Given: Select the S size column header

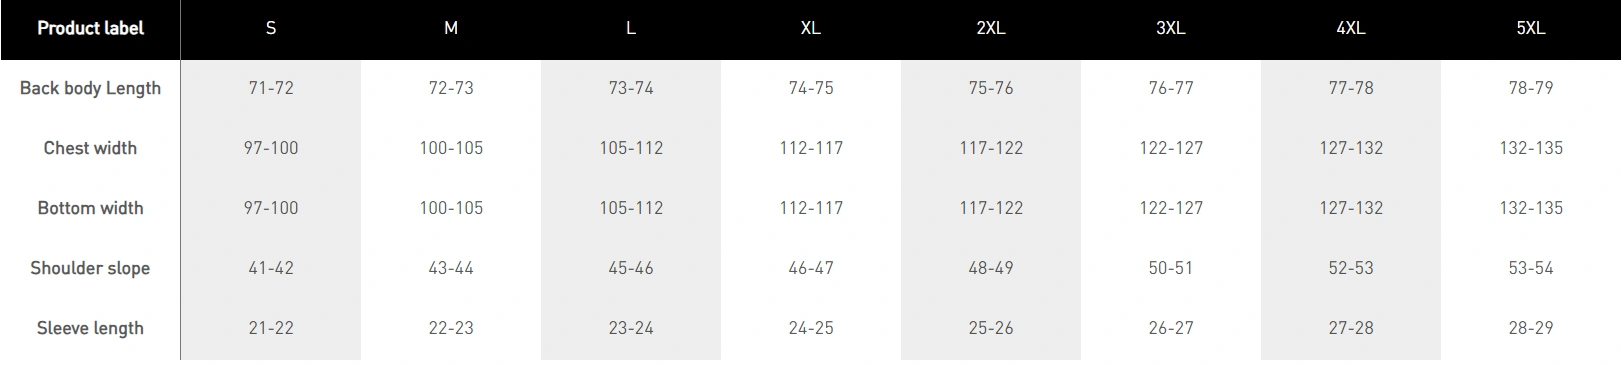Looking at the screenshot, I should [271, 28].
